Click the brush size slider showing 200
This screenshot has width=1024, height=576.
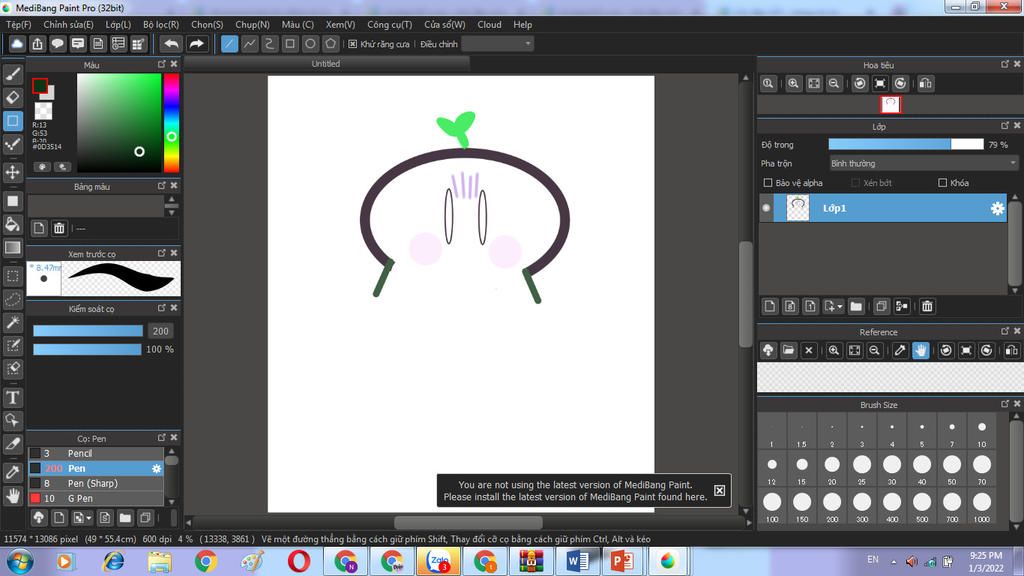[88, 331]
